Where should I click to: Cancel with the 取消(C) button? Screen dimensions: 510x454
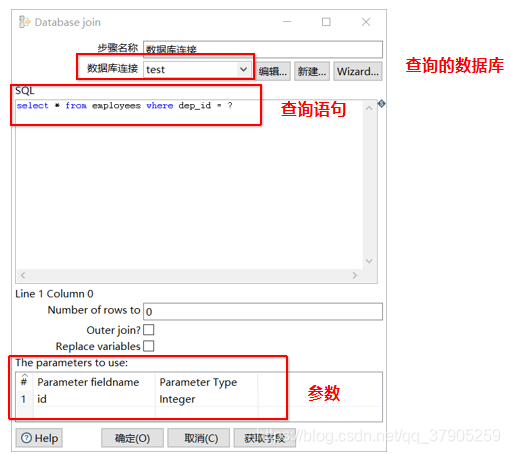click(198, 438)
